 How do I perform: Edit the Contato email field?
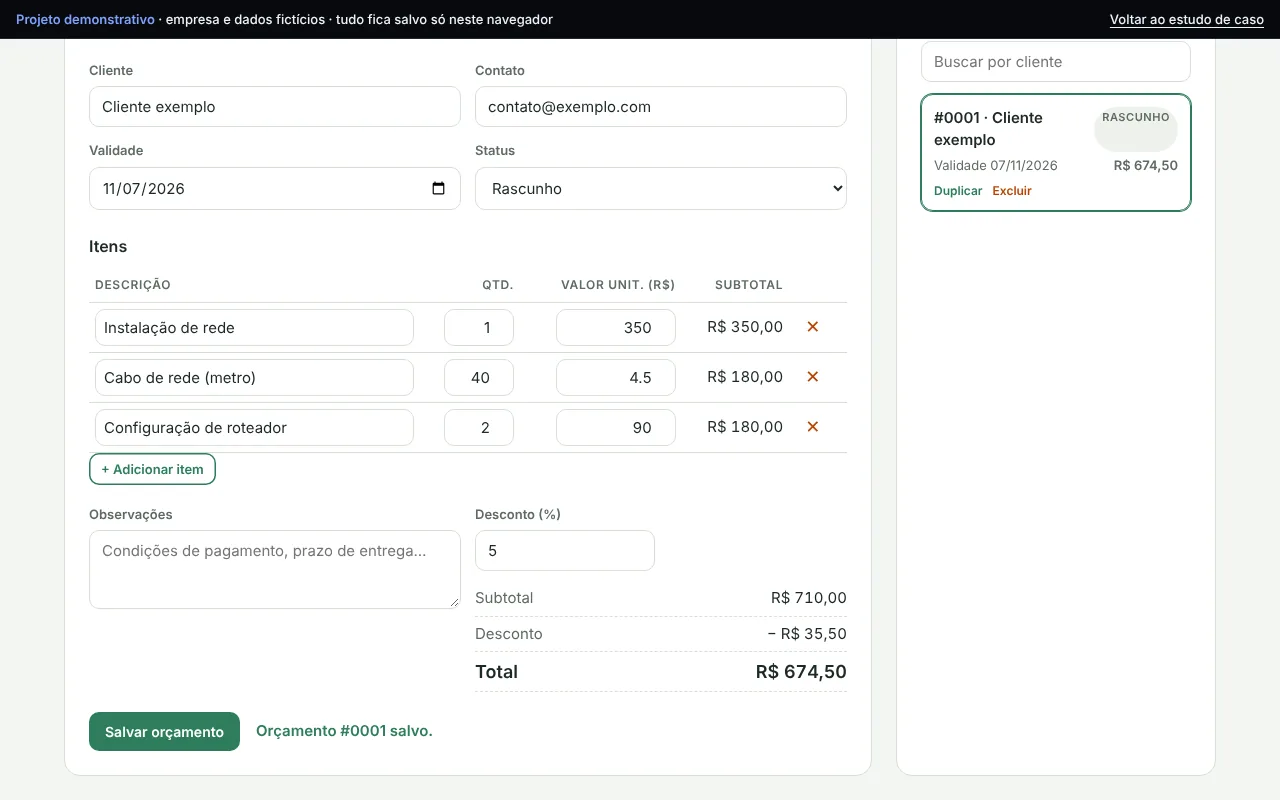coord(661,107)
